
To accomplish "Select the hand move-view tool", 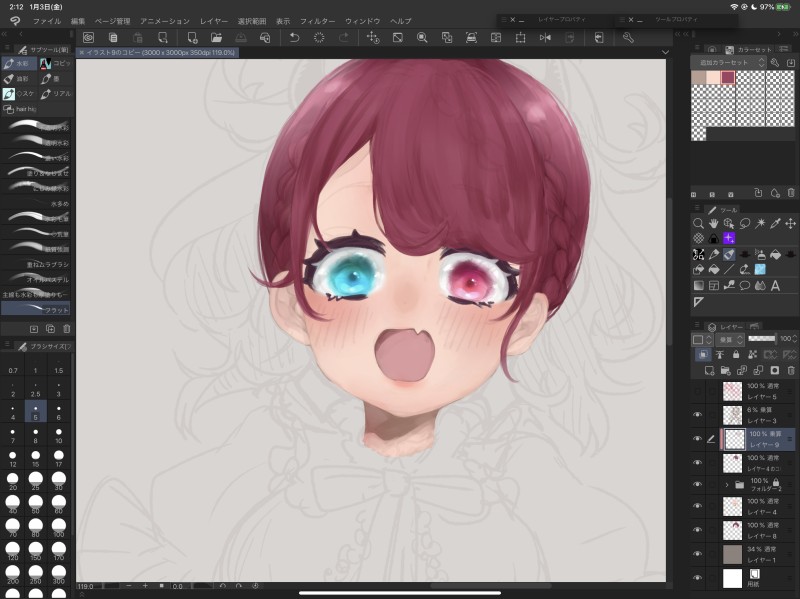I will coord(713,223).
